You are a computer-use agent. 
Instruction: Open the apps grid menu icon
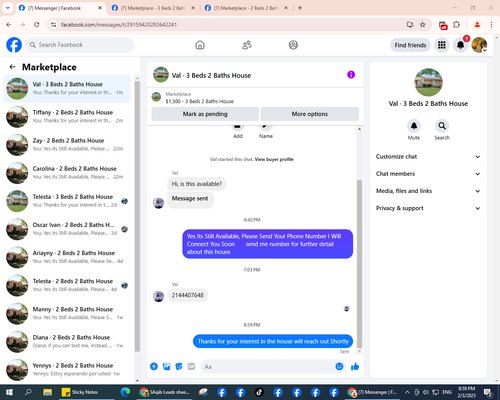pos(442,45)
